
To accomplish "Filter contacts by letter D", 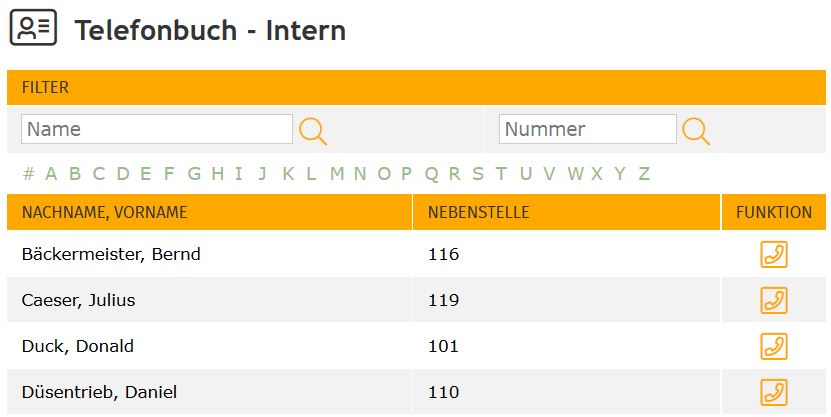I will point(123,174).
